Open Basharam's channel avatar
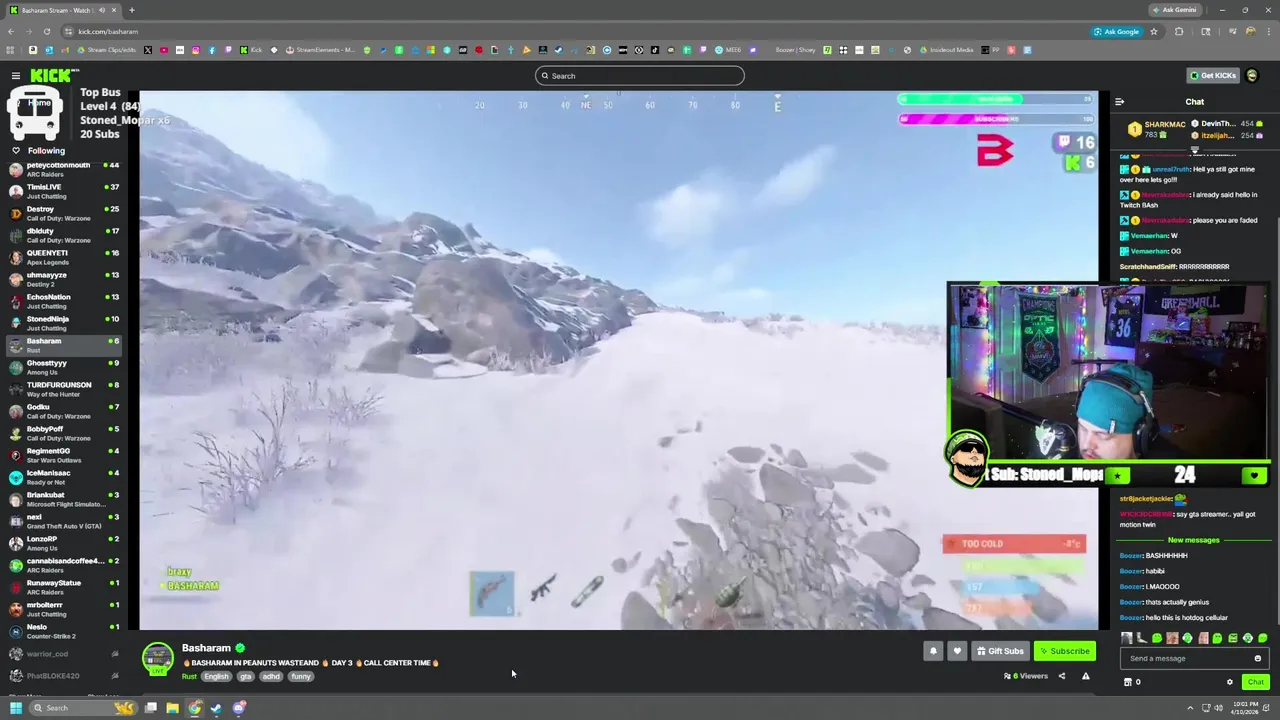Screen dimensions: 1280x720 157,659
